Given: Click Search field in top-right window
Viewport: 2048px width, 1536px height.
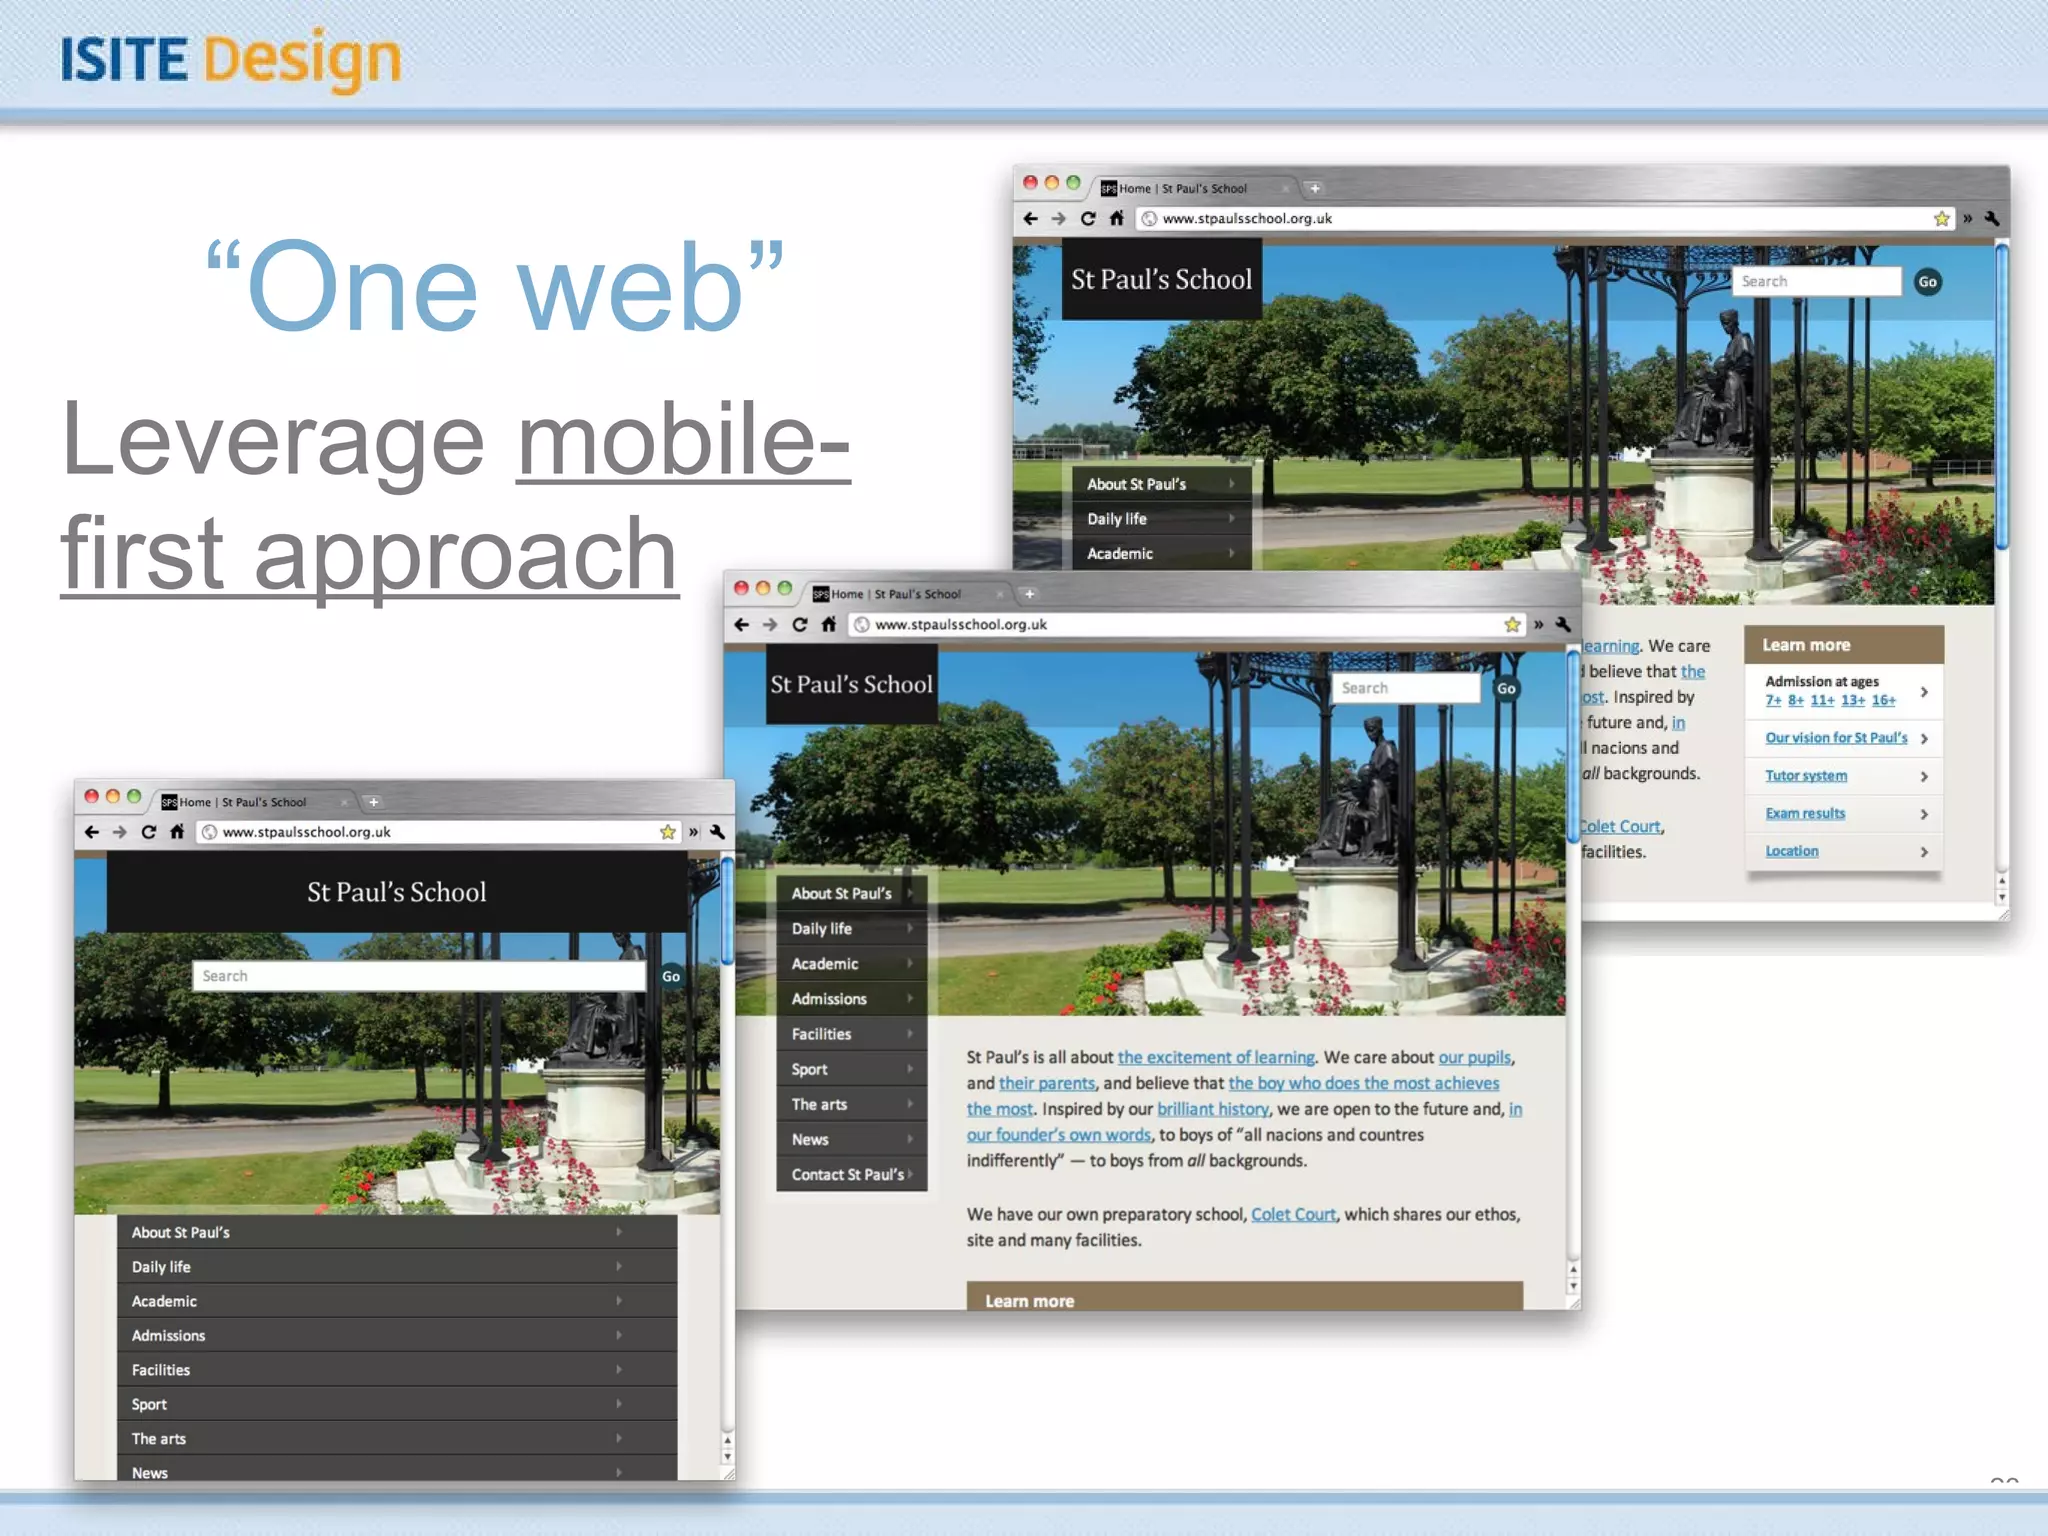Looking at the screenshot, I should (x=1817, y=282).
